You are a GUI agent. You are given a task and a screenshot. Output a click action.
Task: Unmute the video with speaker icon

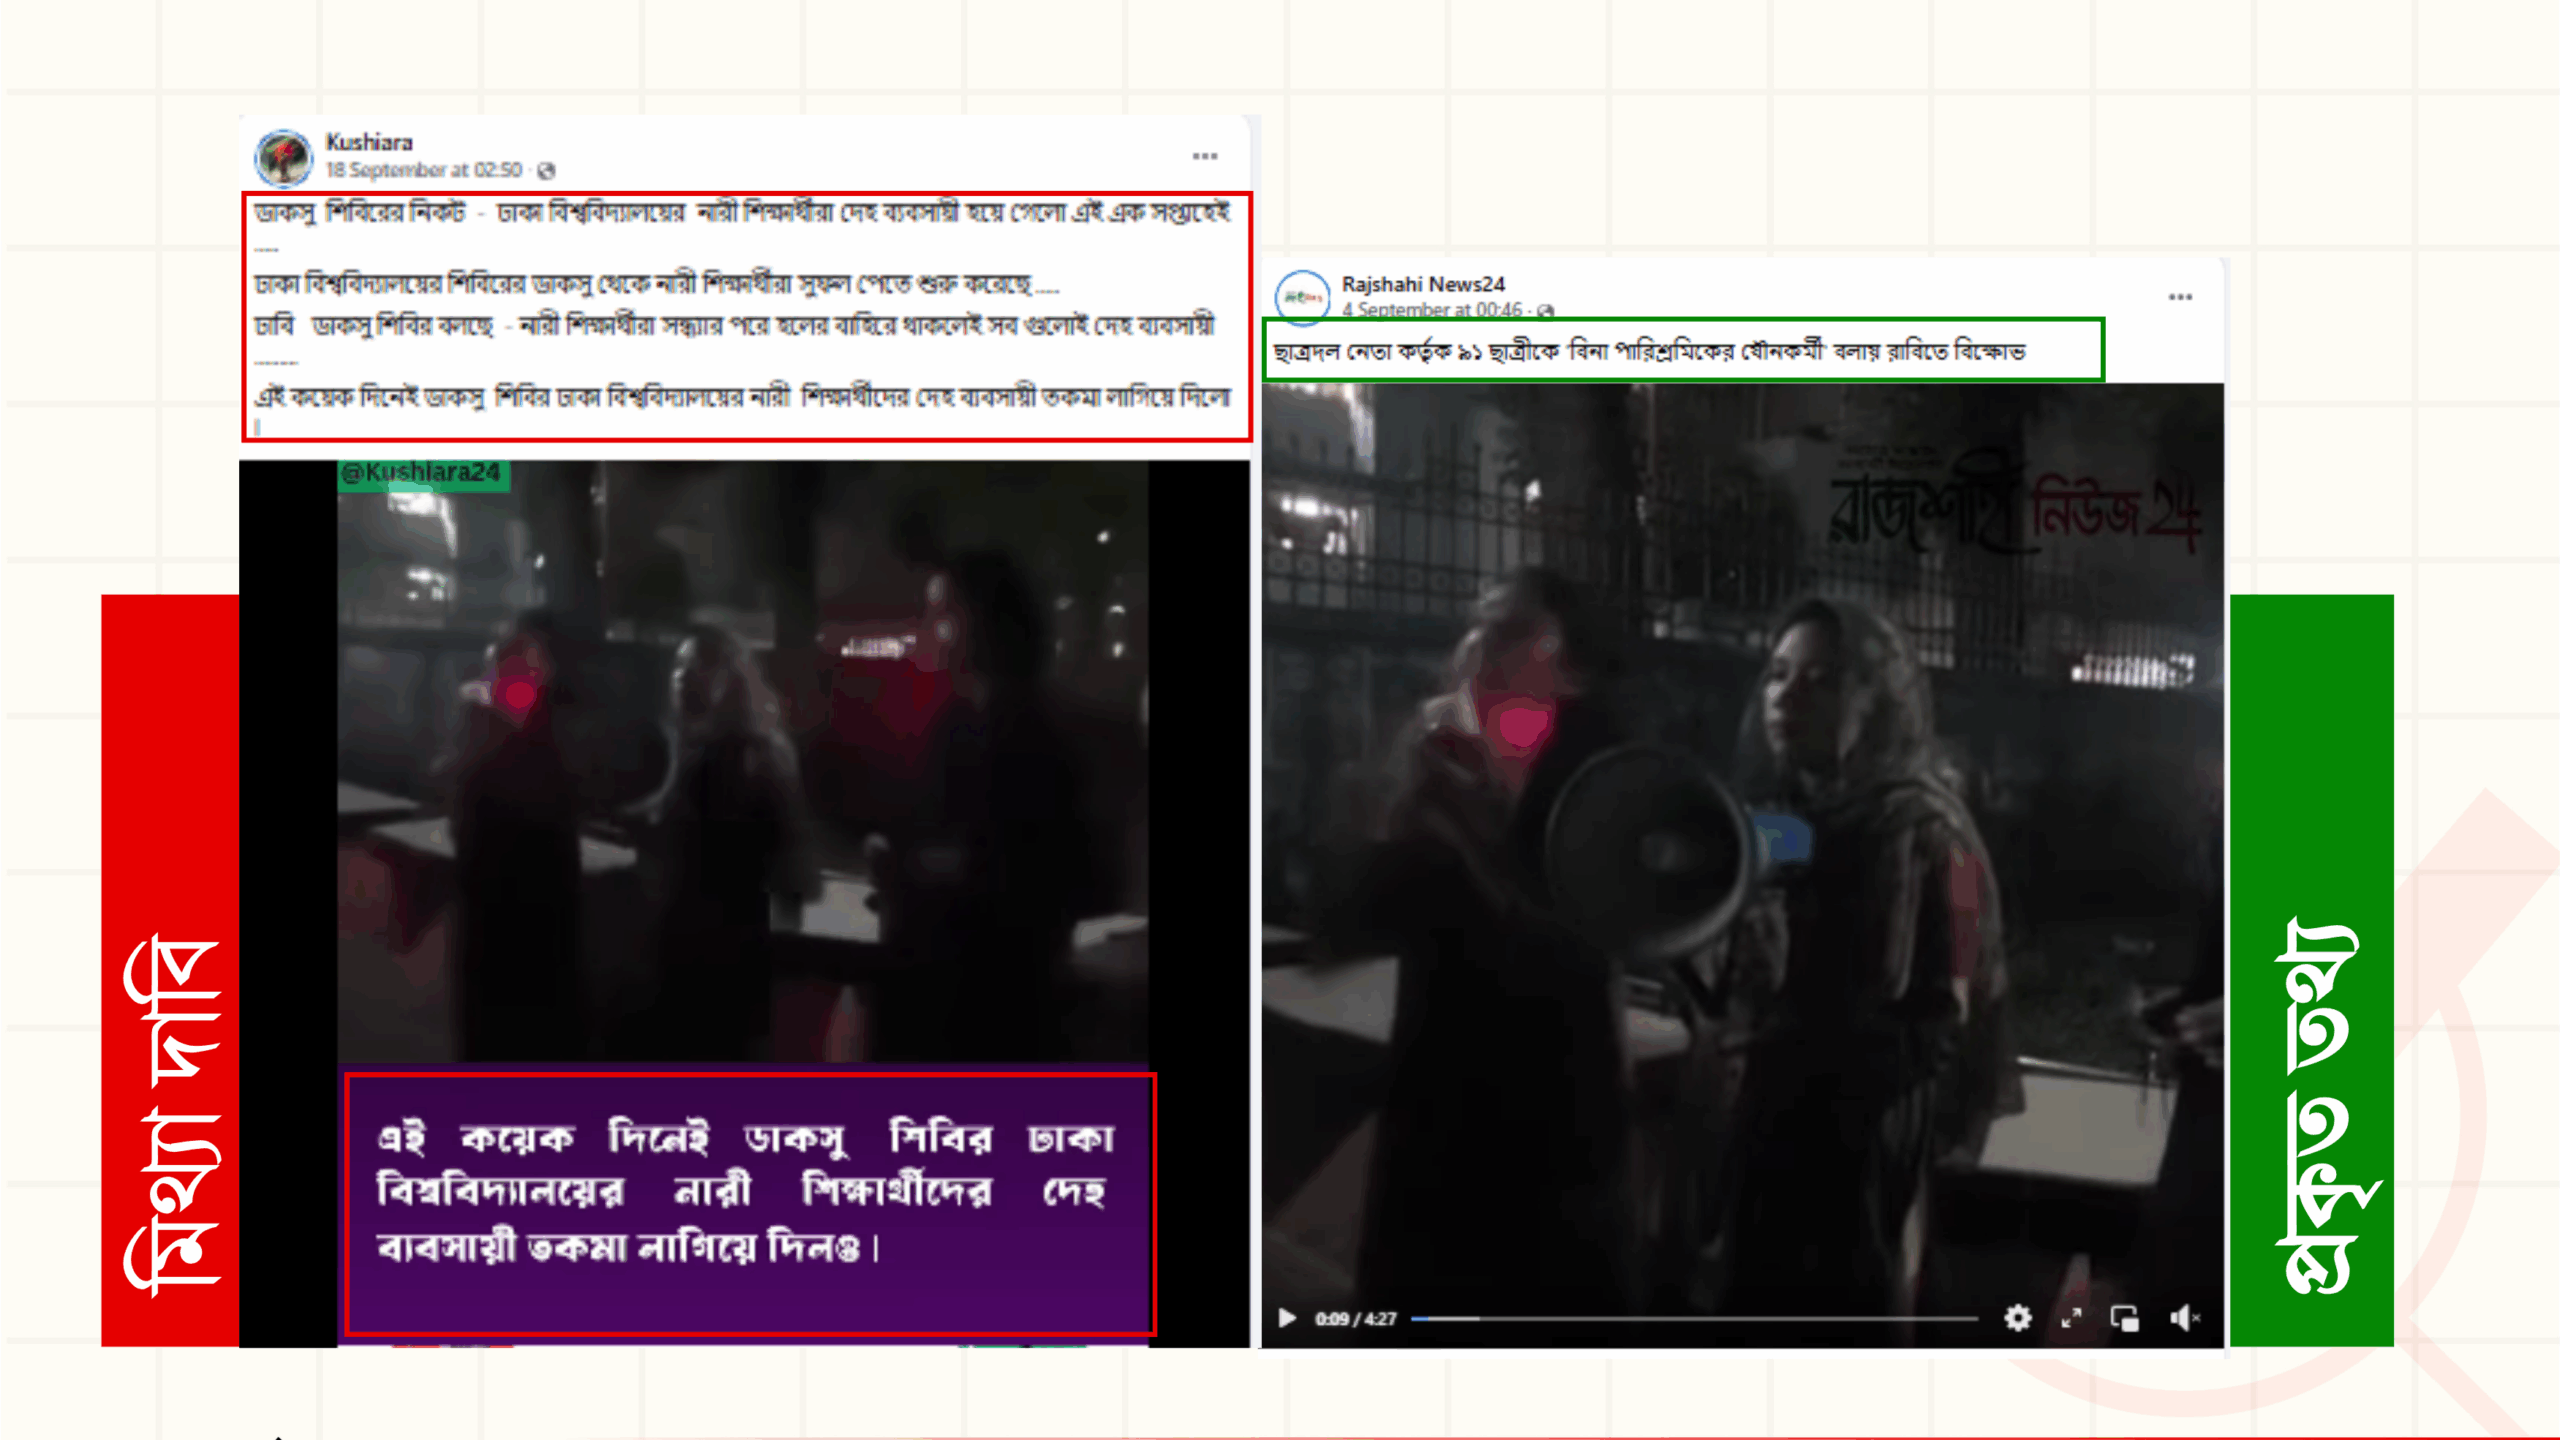2184,1318
